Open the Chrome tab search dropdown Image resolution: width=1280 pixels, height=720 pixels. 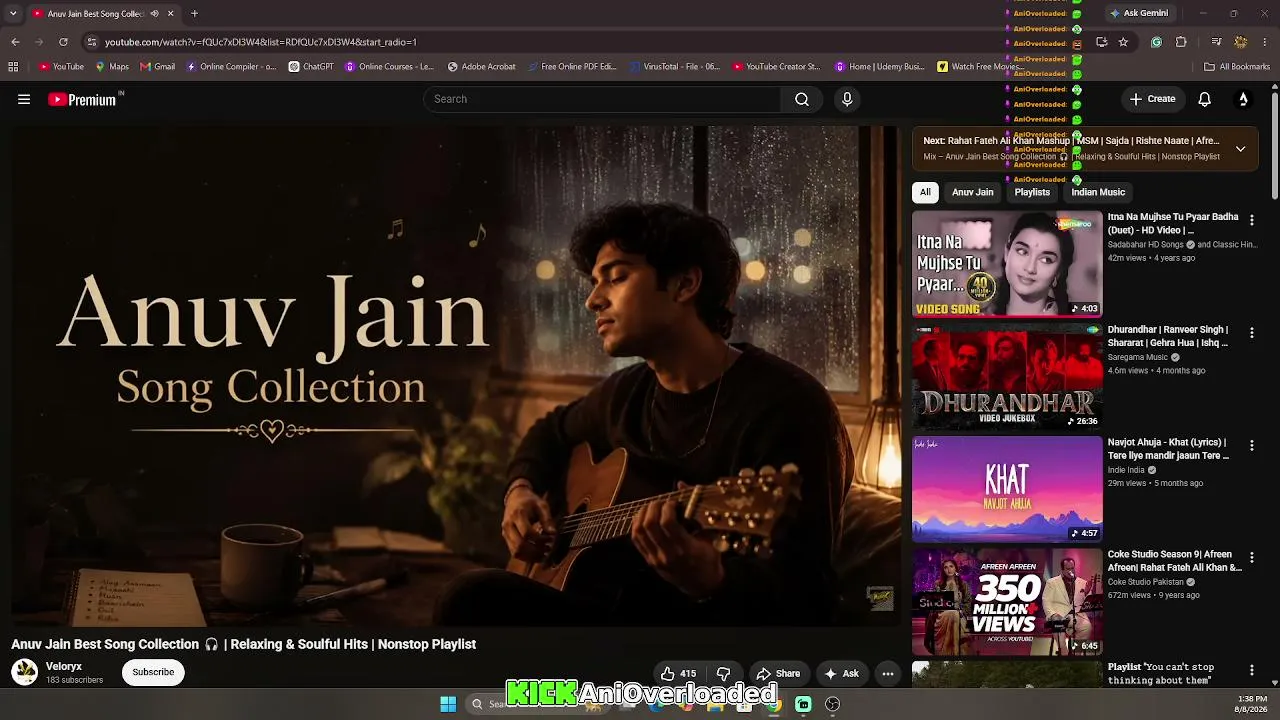(x=13, y=14)
